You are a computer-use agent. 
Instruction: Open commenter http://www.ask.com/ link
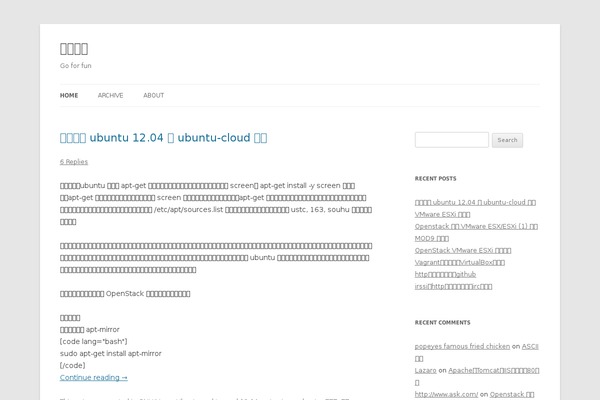pyautogui.click(x=446, y=394)
